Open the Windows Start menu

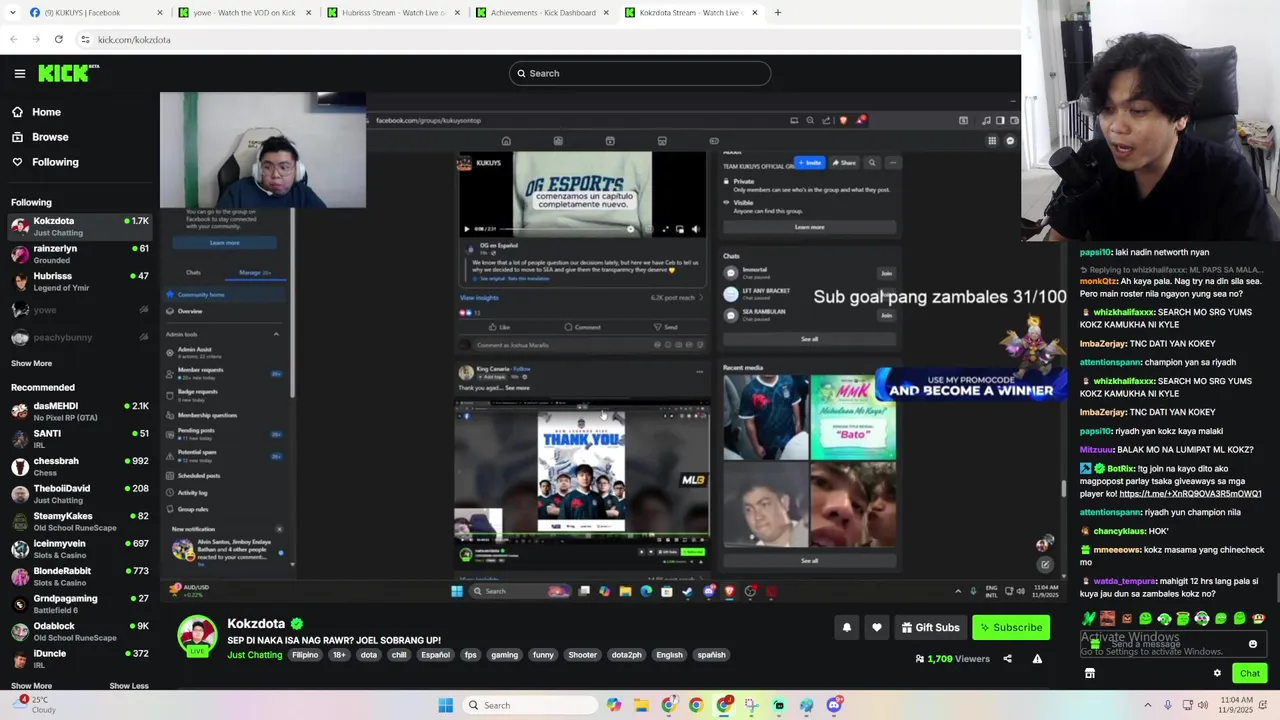point(446,705)
